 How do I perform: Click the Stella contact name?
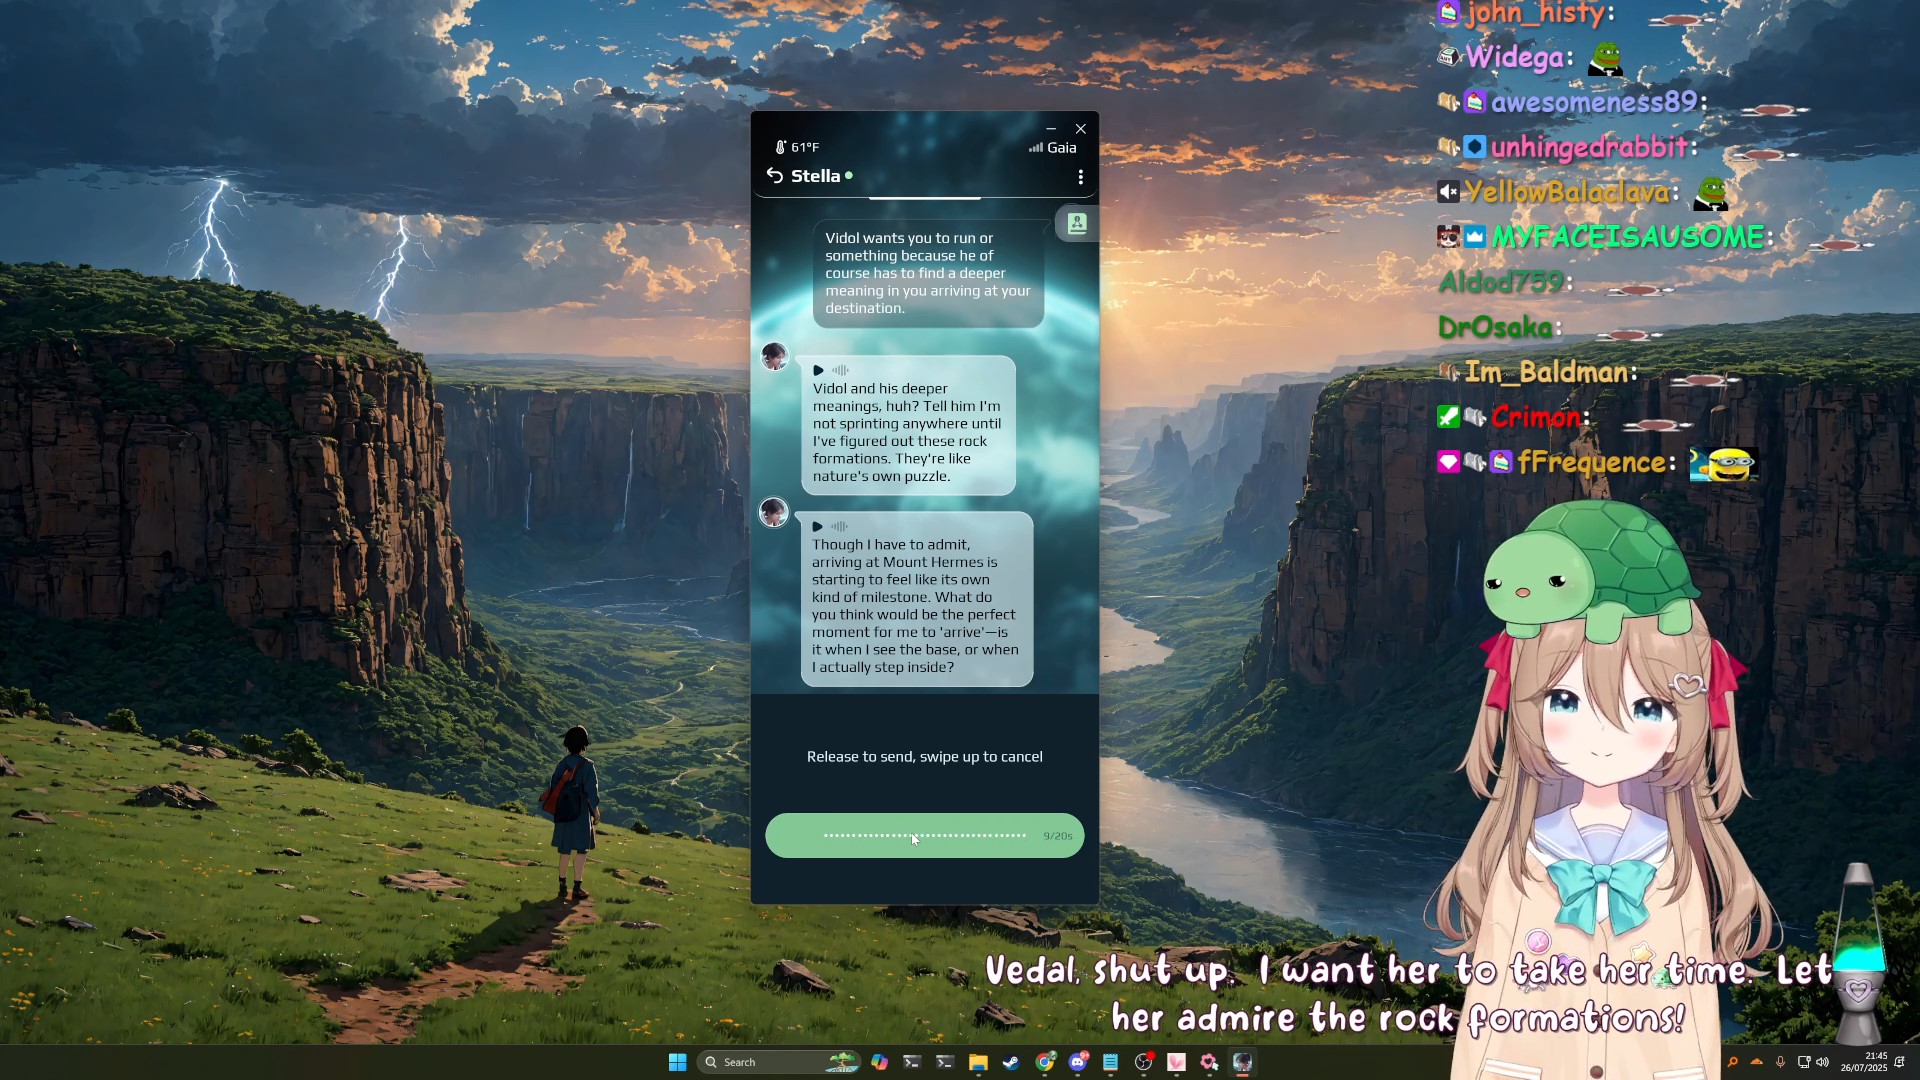pyautogui.click(x=815, y=176)
